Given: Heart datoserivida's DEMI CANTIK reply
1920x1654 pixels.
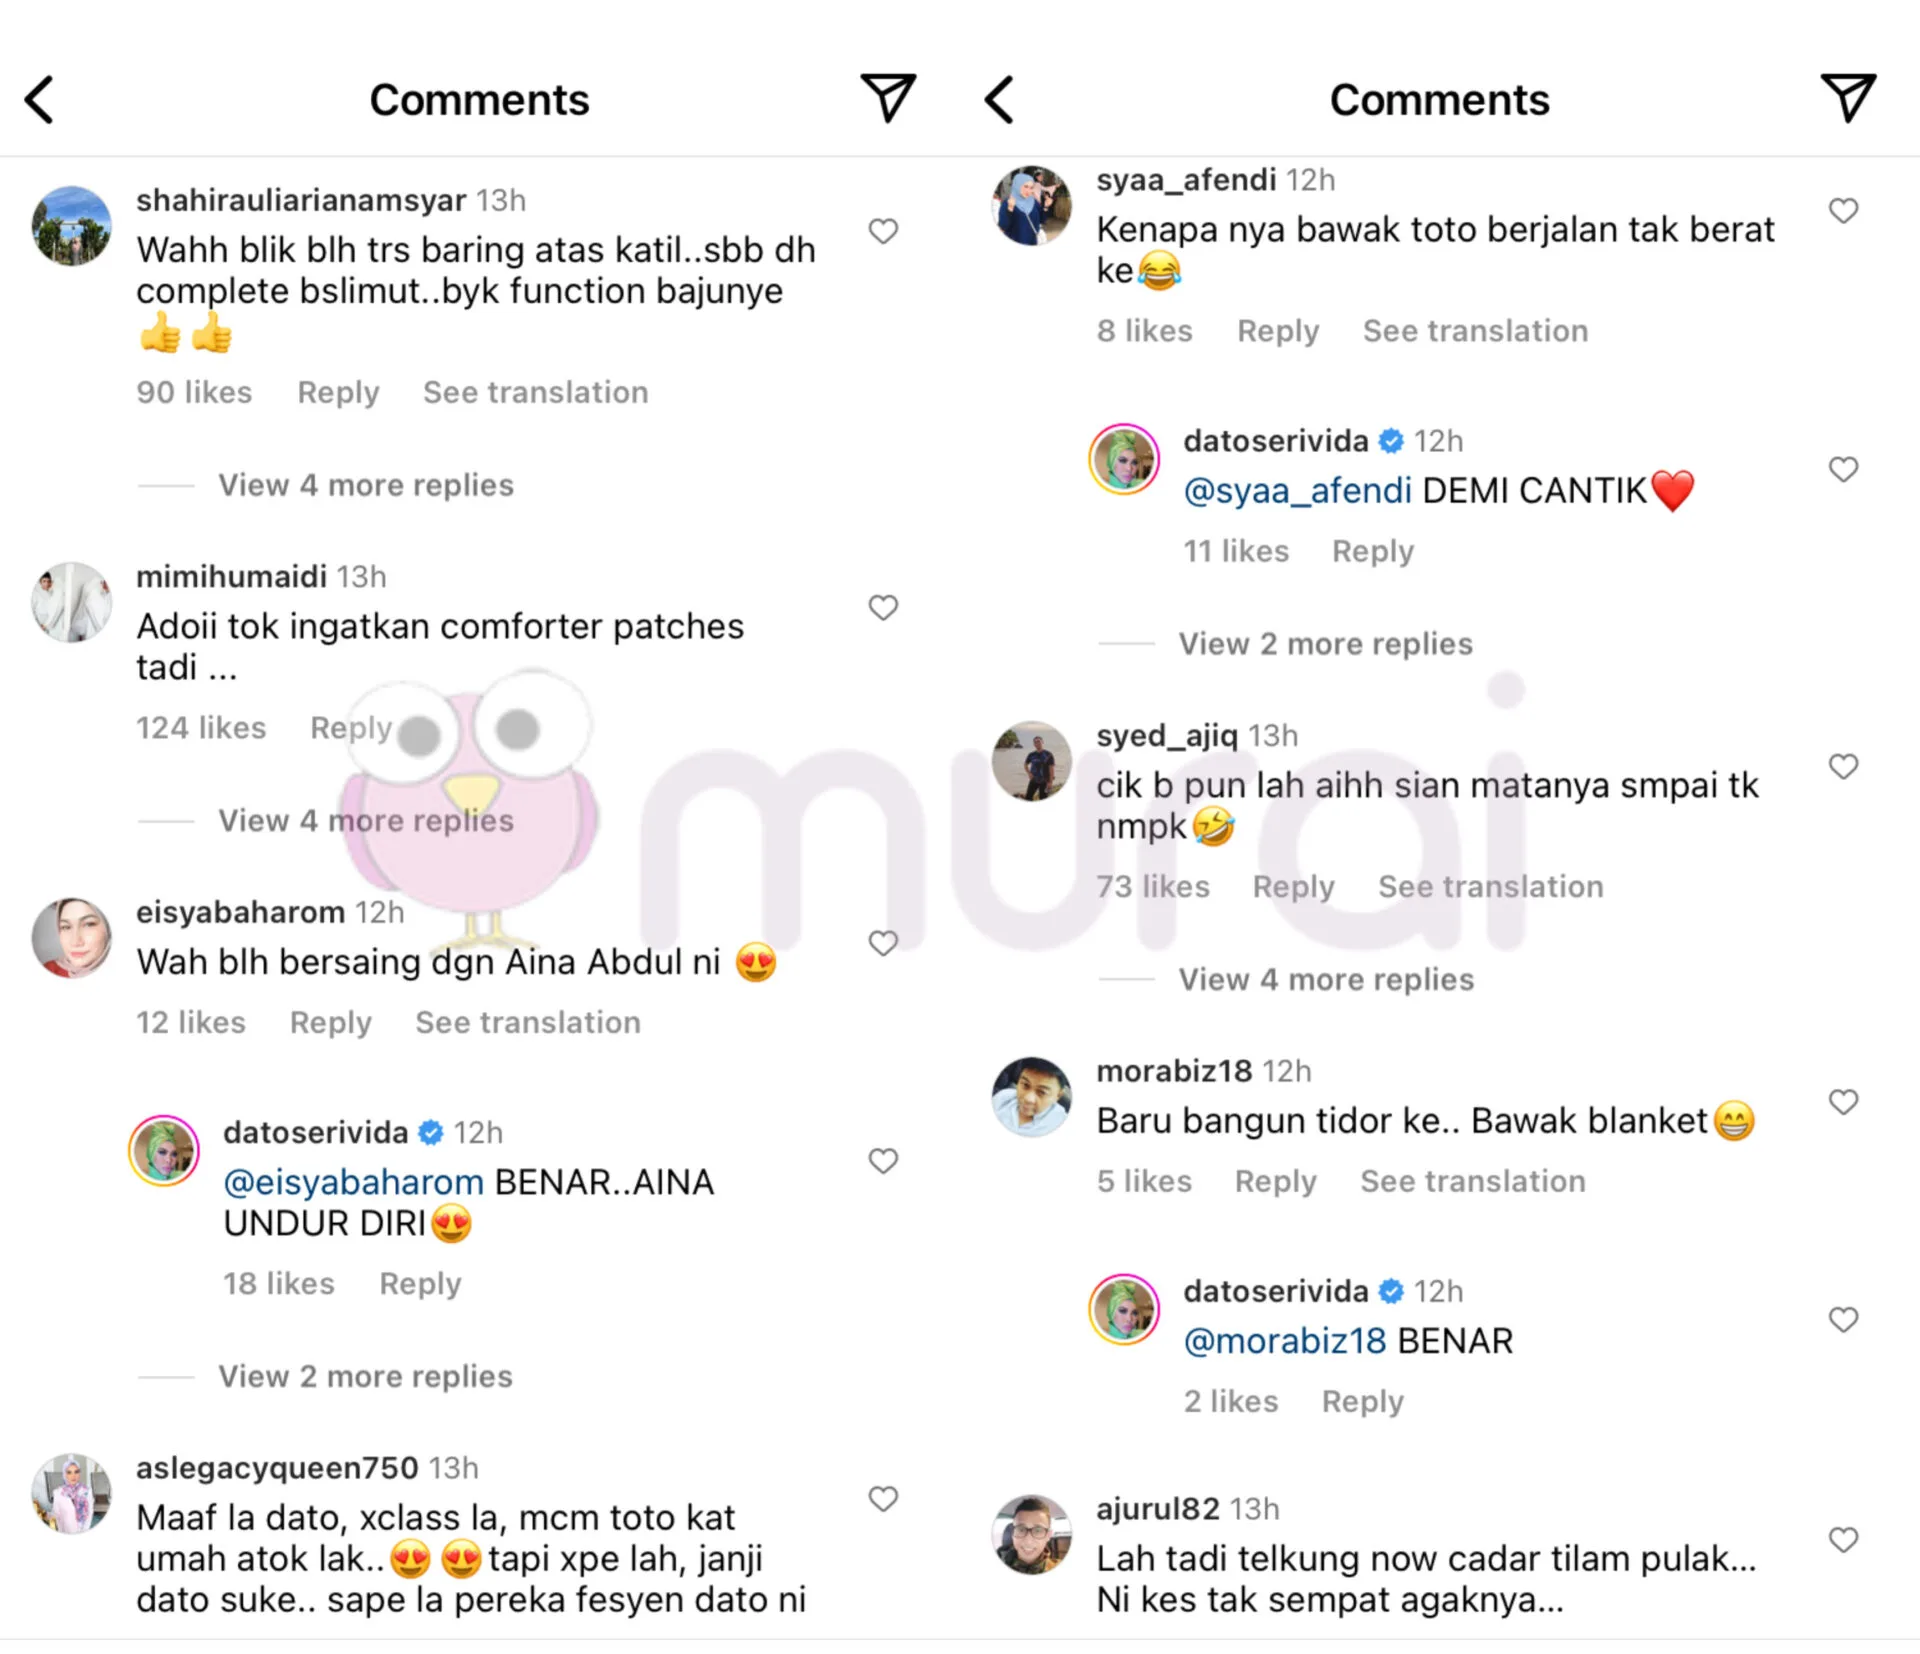Looking at the screenshot, I should (x=1843, y=469).
